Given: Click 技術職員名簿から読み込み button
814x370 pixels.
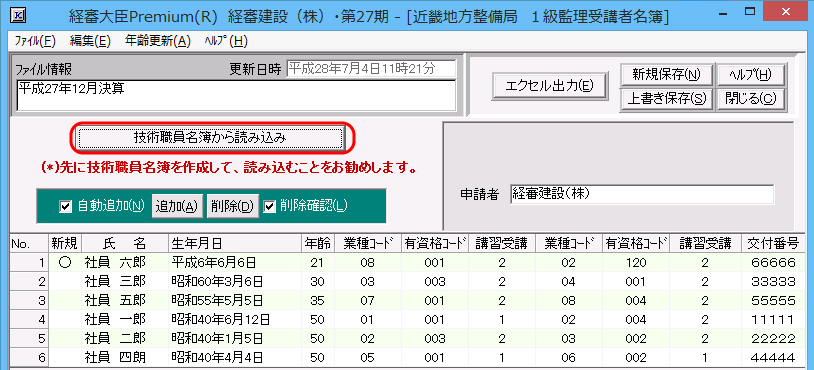Looking at the screenshot, I should (210, 138).
